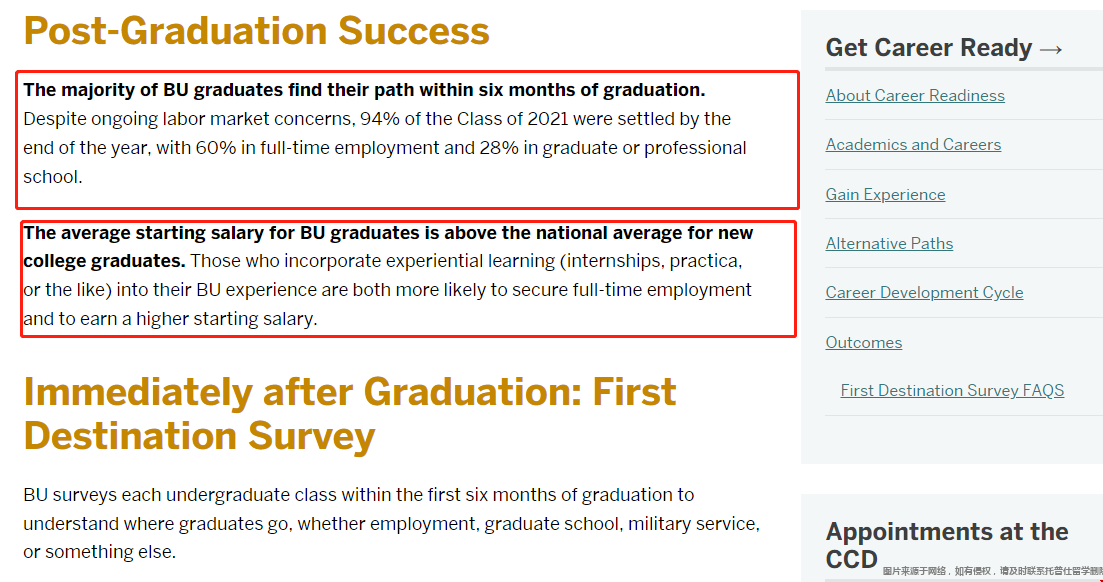The height and width of the screenshot is (582, 1103).
Task: Click the Get Career Ready heading arrow
Action: [1051, 49]
